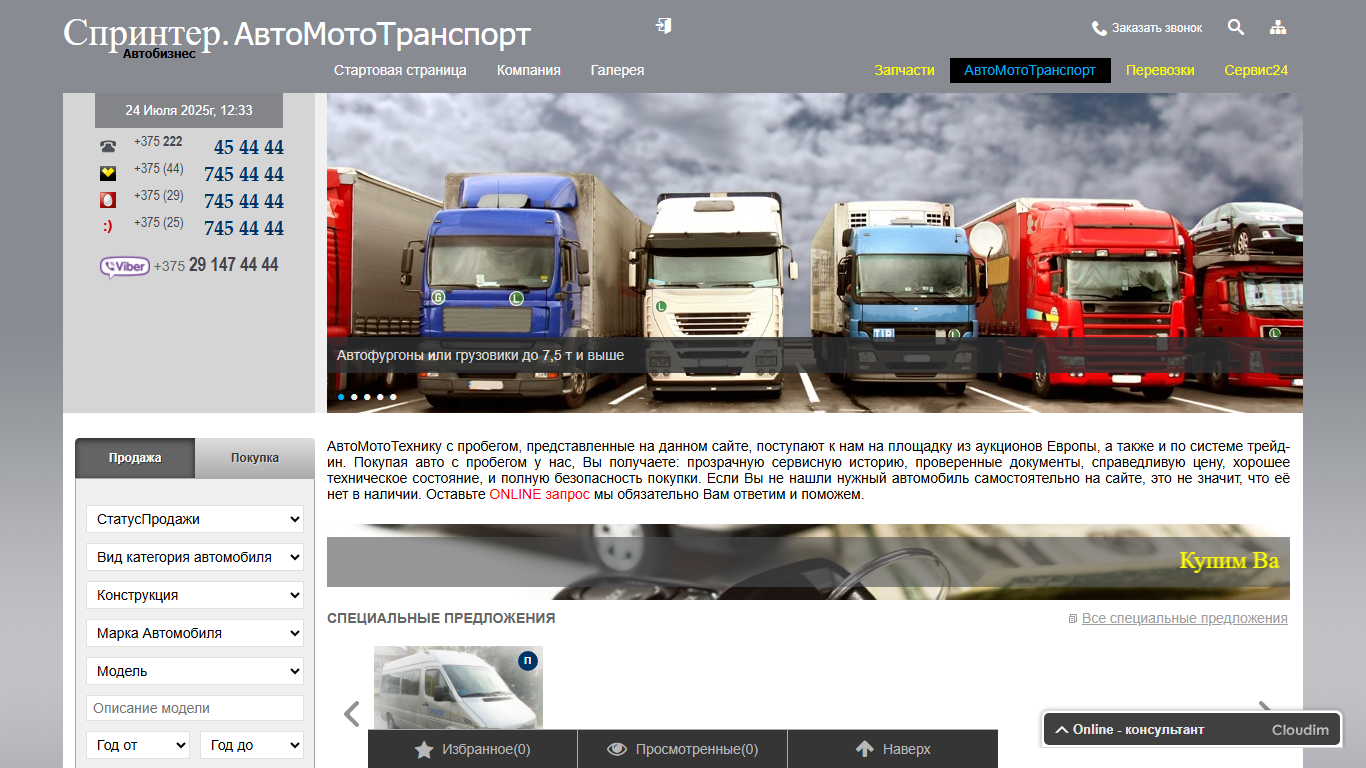Viewport: 1366px width, 768px height.
Task: Switch to the Покупка tab
Action: [x=255, y=458]
